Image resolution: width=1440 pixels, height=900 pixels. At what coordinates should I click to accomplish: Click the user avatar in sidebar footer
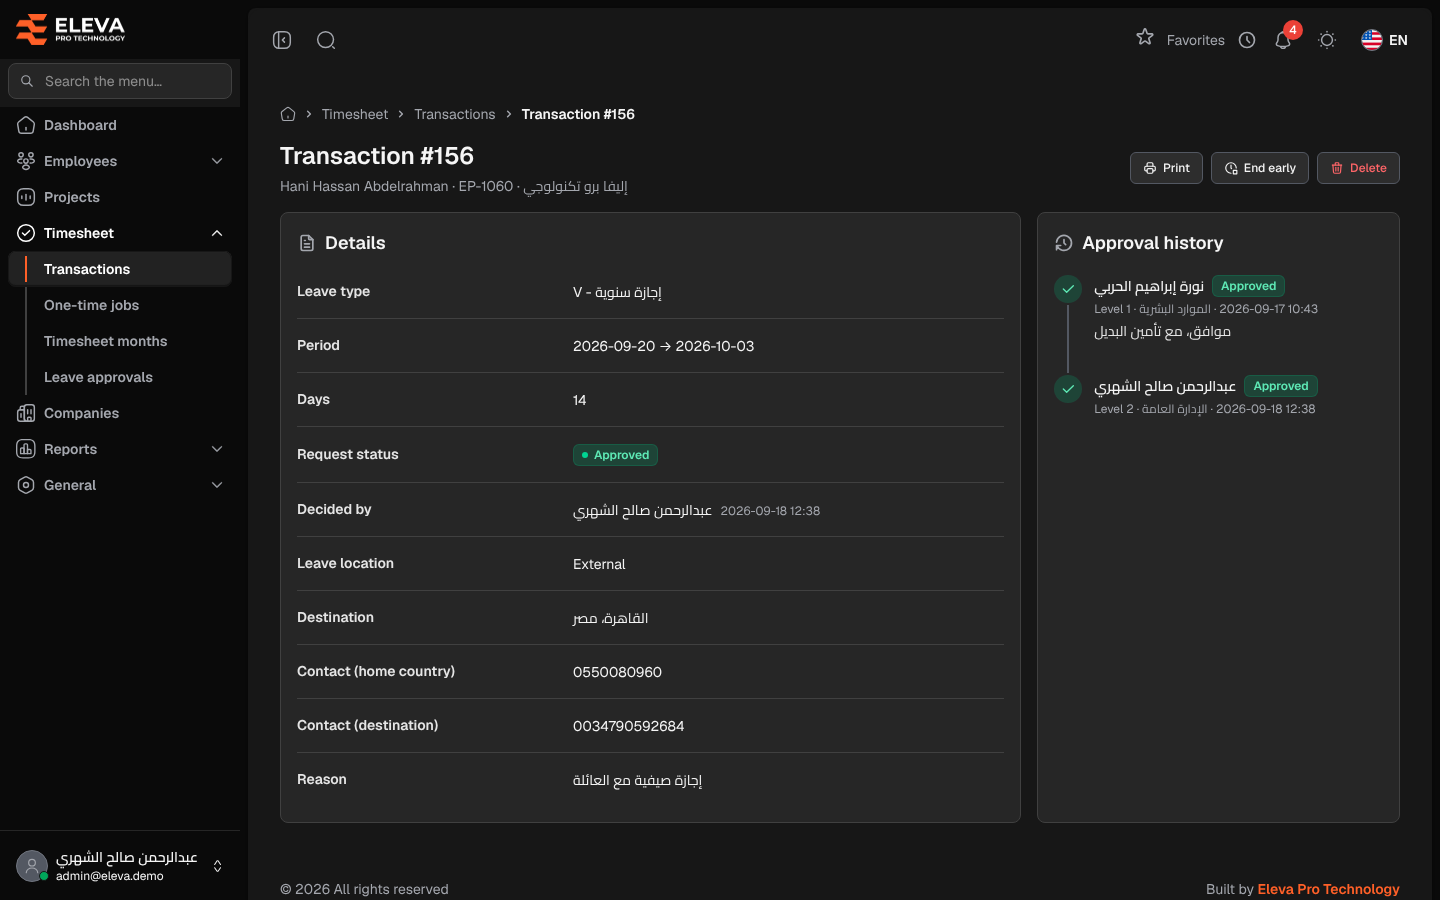[x=32, y=866]
